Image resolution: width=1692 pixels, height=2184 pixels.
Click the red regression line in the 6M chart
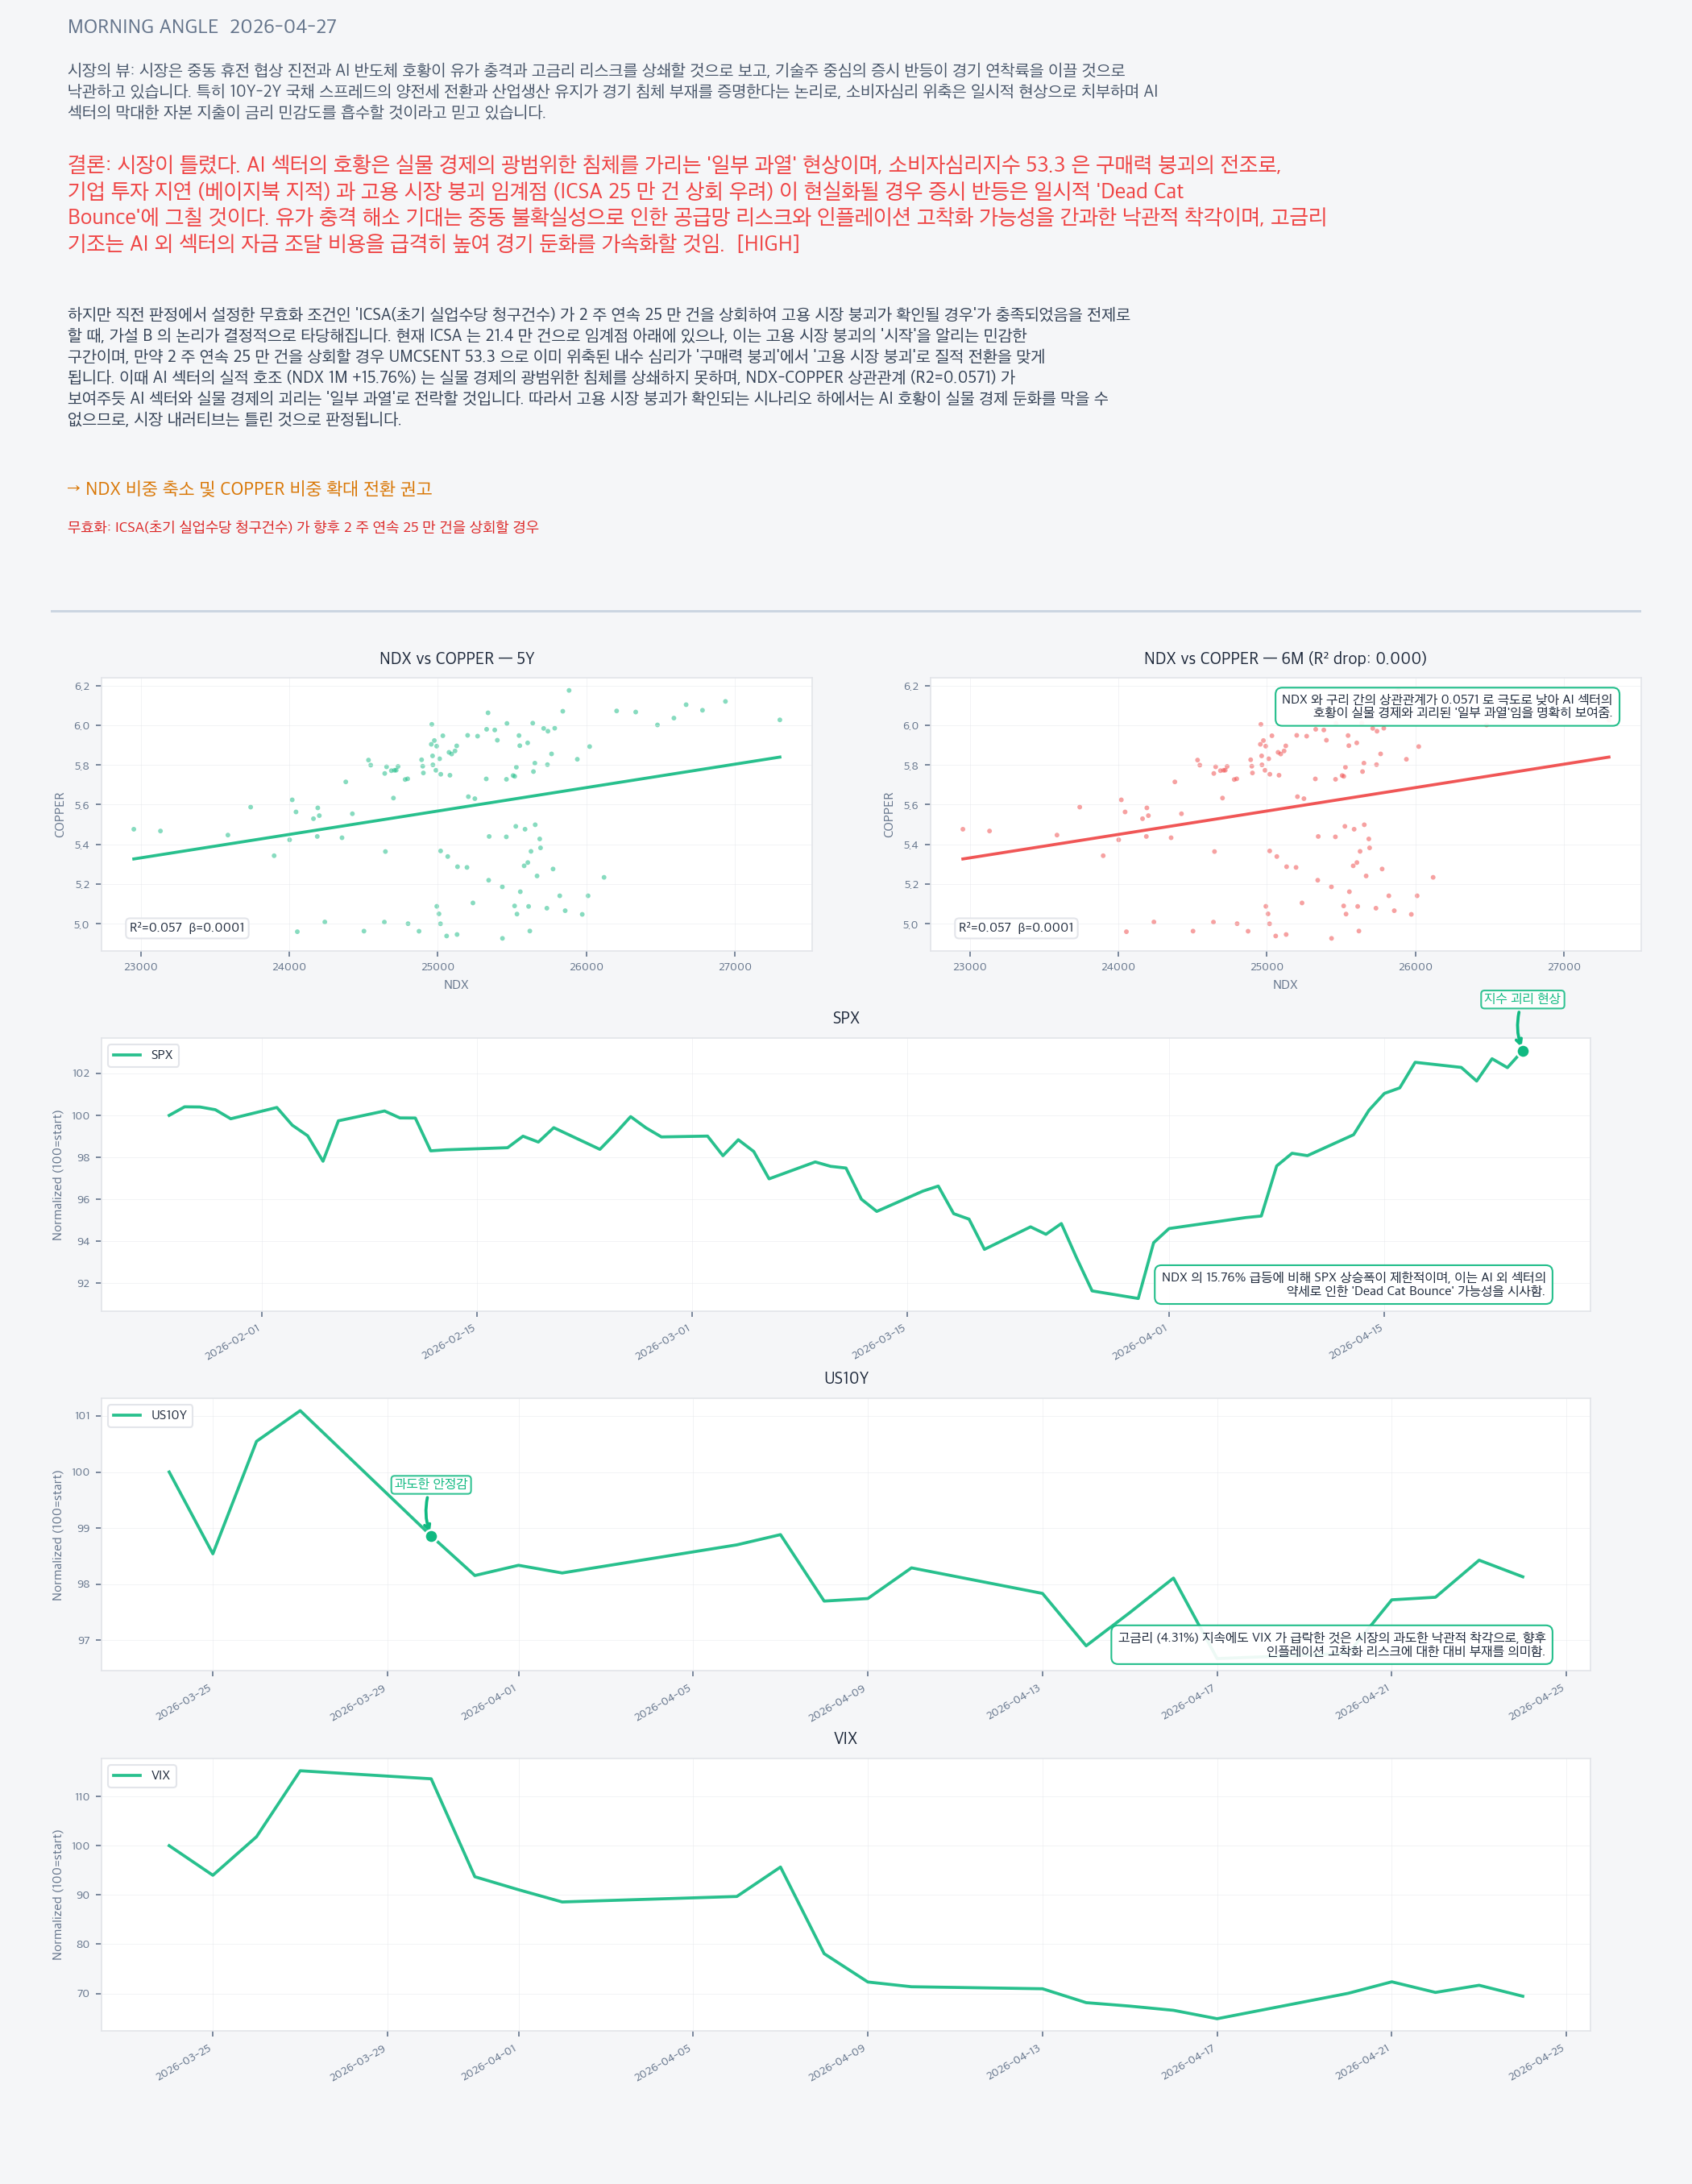[1285, 808]
